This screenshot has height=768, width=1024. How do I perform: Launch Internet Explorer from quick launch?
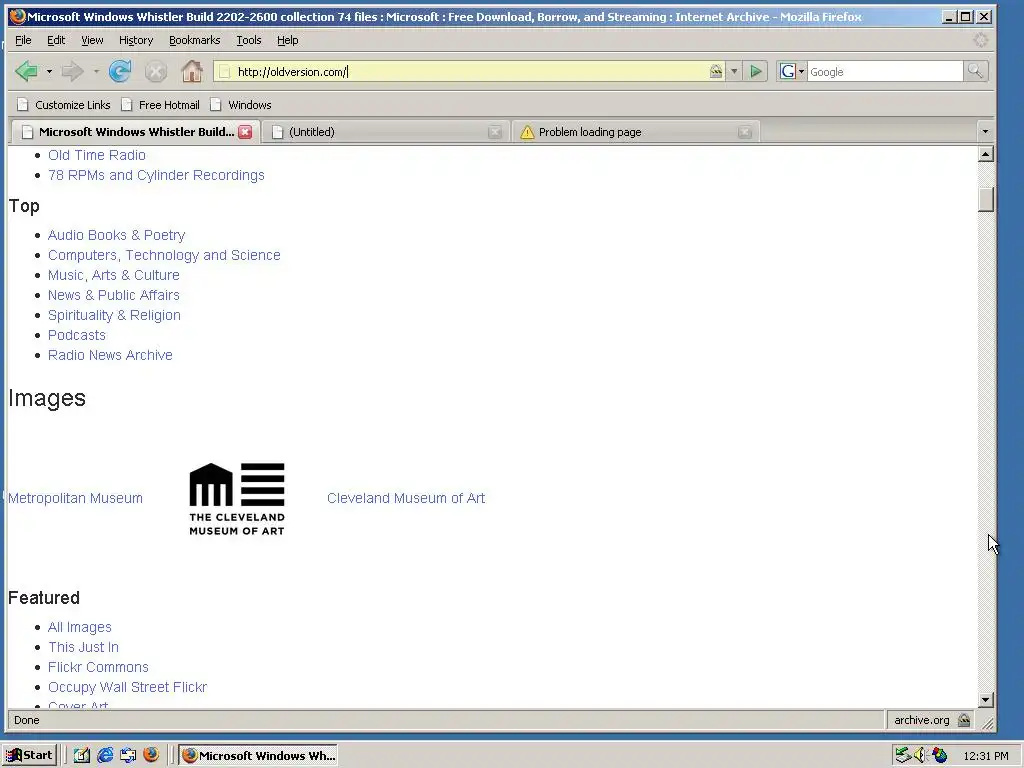tap(104, 755)
